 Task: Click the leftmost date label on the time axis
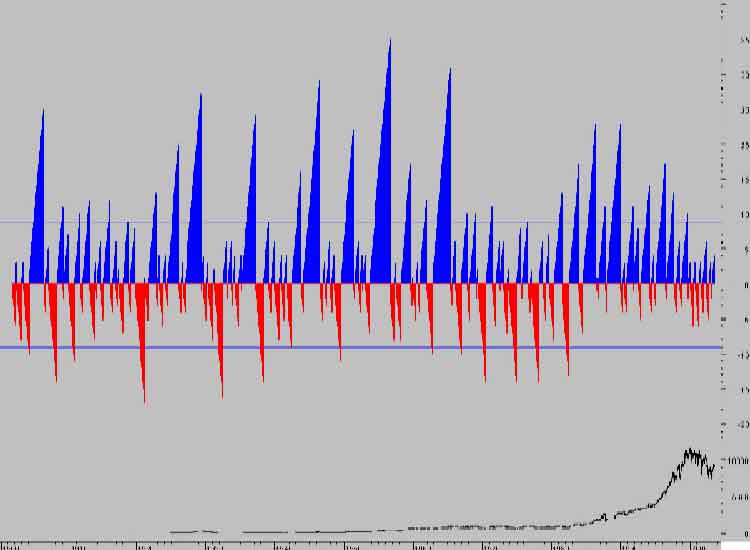coord(14,546)
